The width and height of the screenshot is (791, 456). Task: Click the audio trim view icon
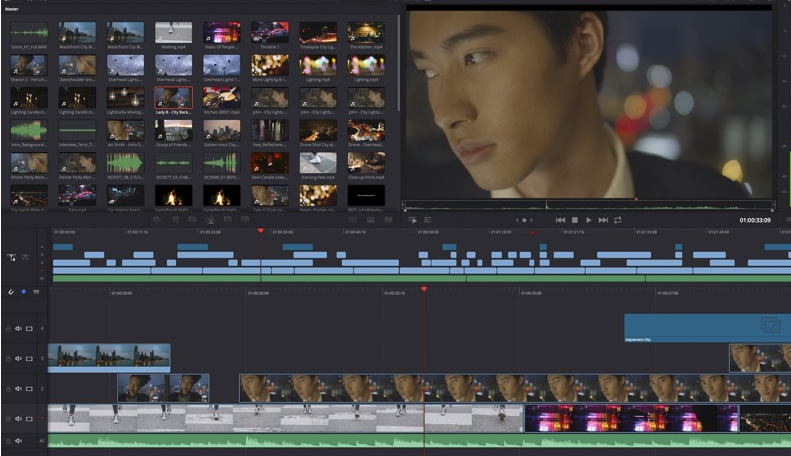click(x=36, y=292)
